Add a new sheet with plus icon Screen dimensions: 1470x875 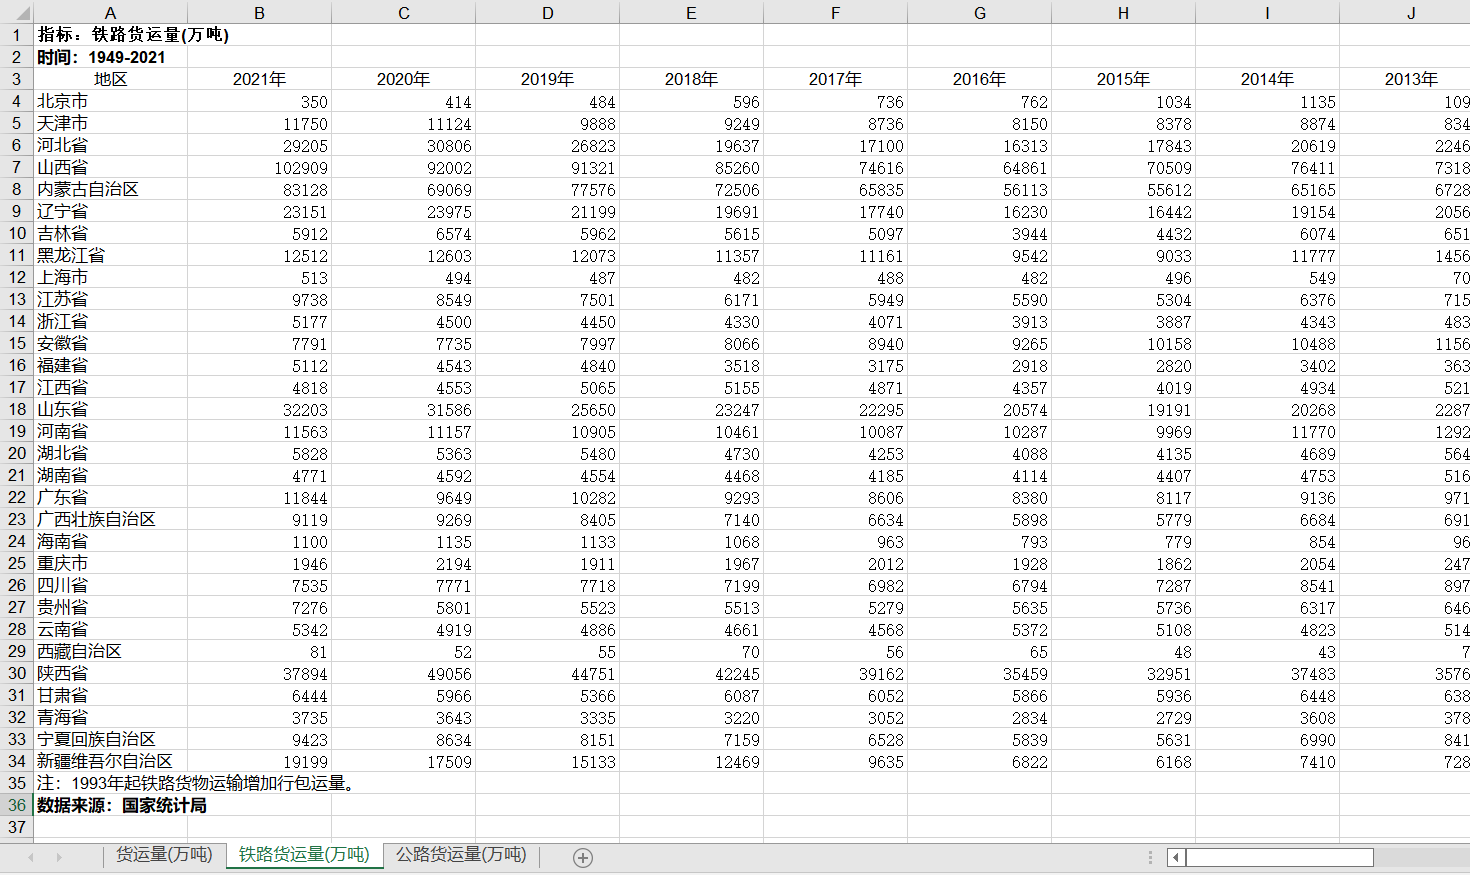583,857
